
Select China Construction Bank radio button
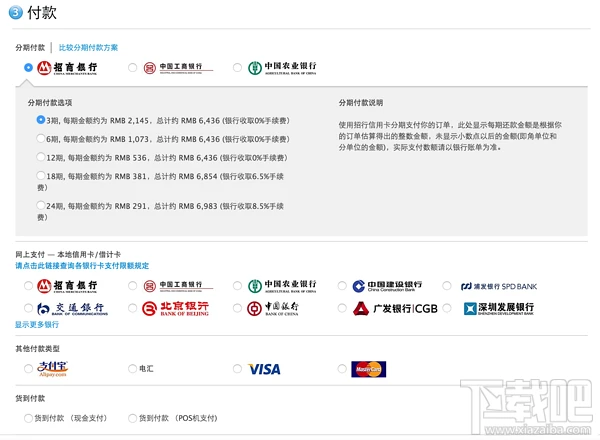(x=342, y=286)
